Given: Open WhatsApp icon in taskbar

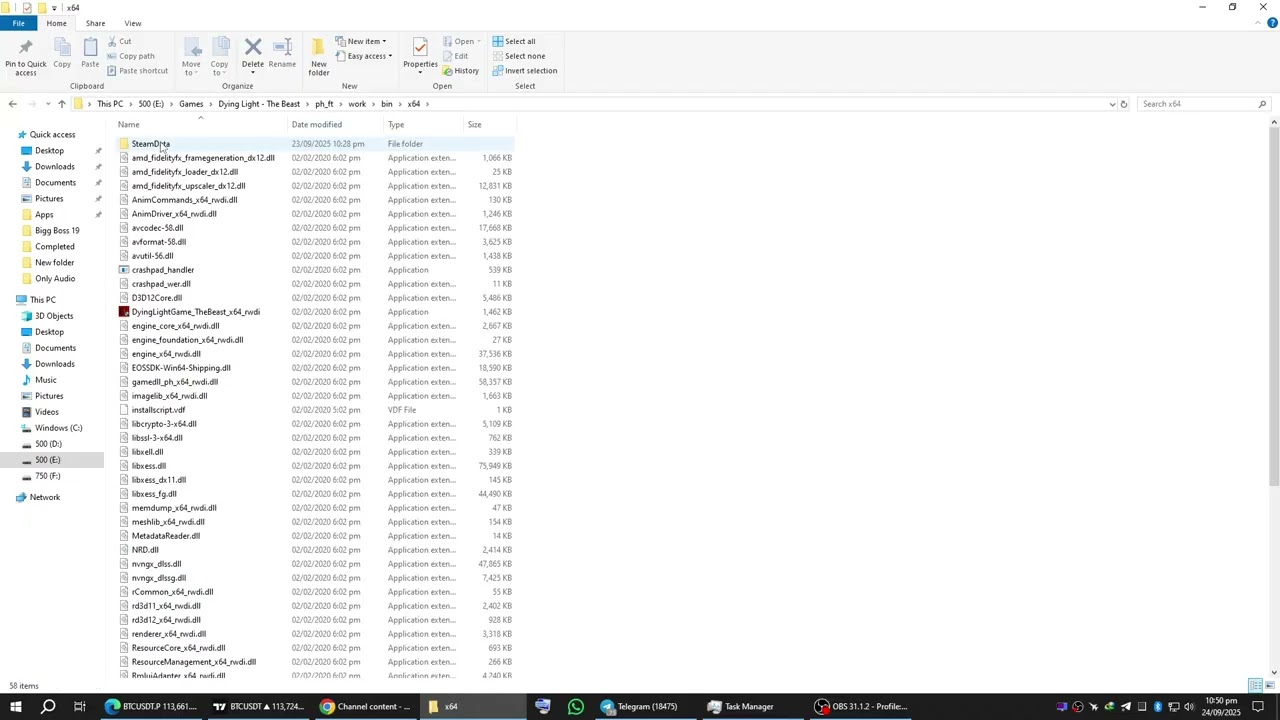Looking at the screenshot, I should tap(576, 706).
